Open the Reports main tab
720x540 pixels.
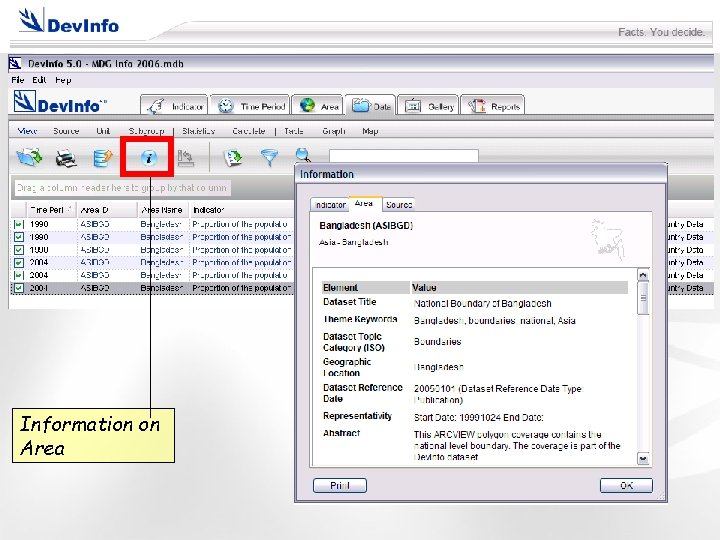[492, 106]
